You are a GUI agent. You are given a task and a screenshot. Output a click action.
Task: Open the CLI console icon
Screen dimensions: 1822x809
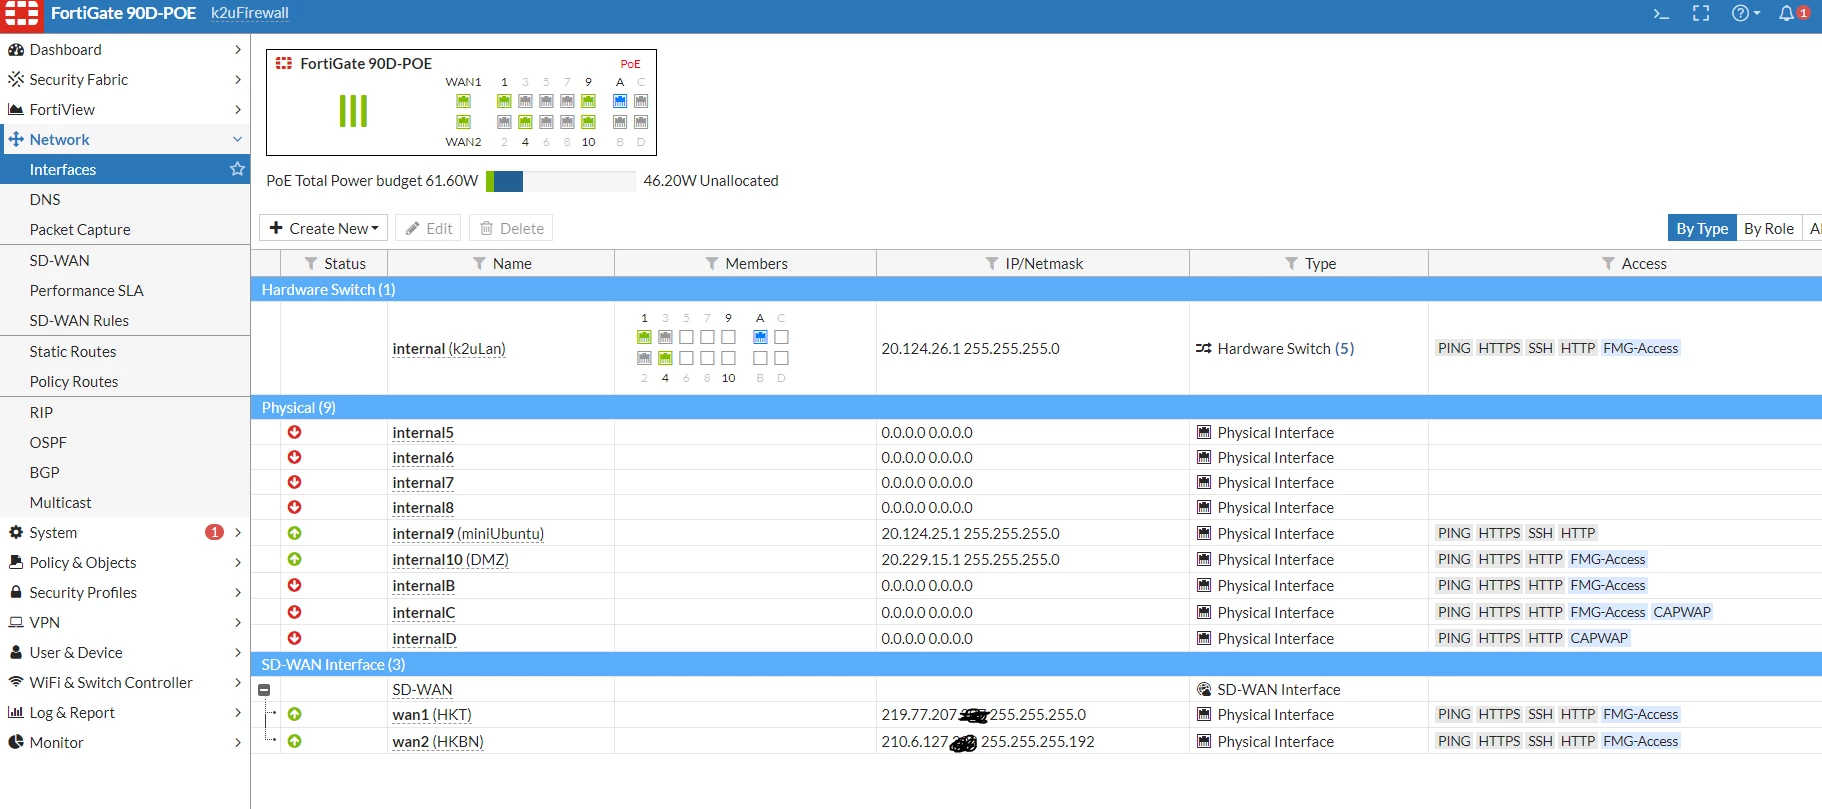pyautogui.click(x=1661, y=14)
